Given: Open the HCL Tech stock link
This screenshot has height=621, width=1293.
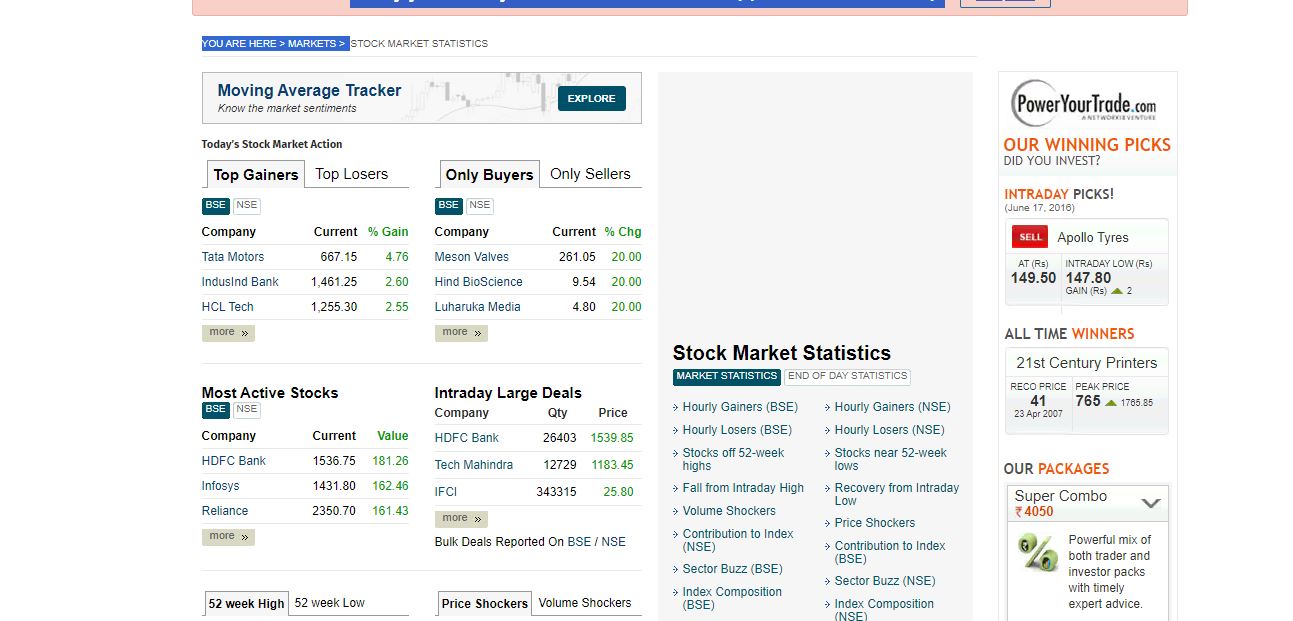Looking at the screenshot, I should 228,307.
